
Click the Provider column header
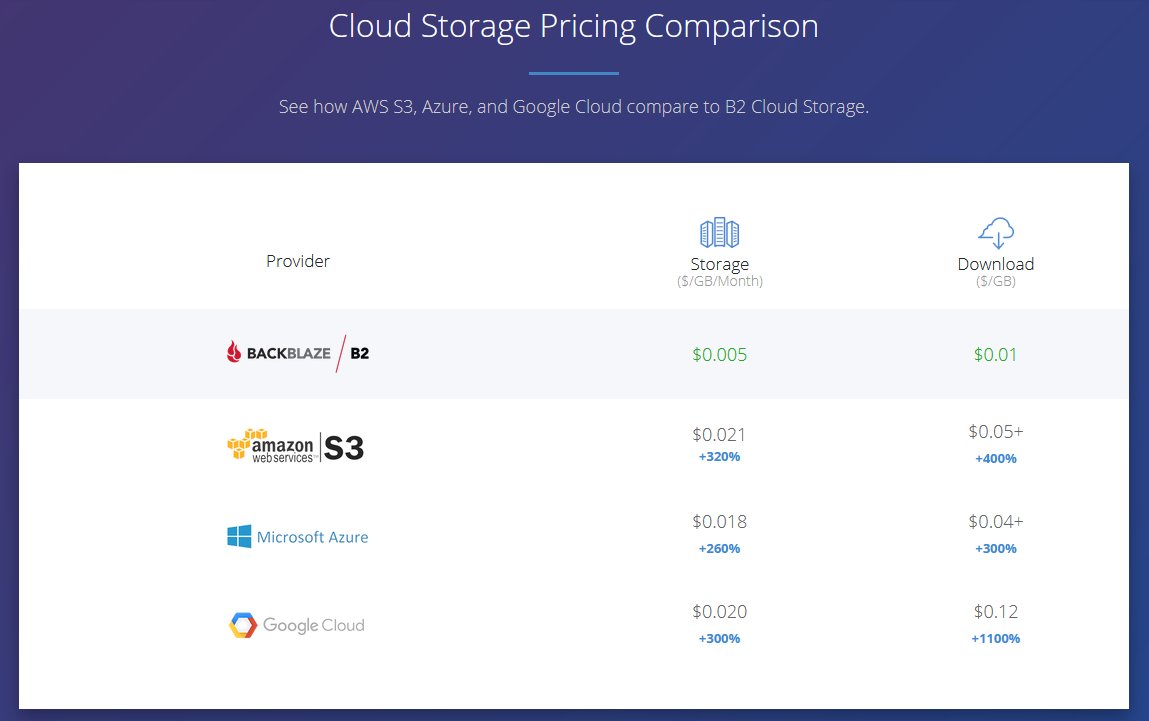coord(298,261)
